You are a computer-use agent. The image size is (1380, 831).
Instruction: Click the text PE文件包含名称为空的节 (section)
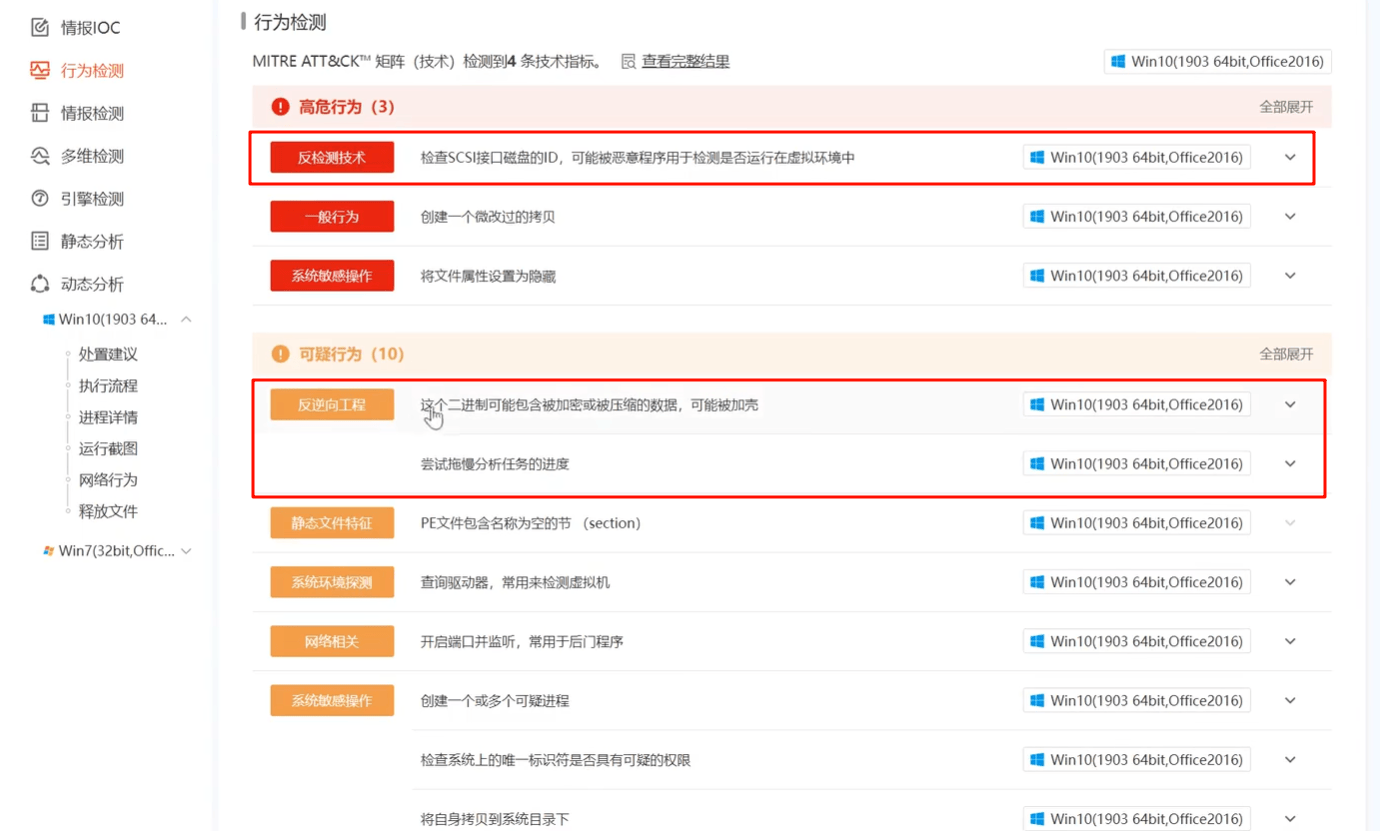click(x=531, y=523)
